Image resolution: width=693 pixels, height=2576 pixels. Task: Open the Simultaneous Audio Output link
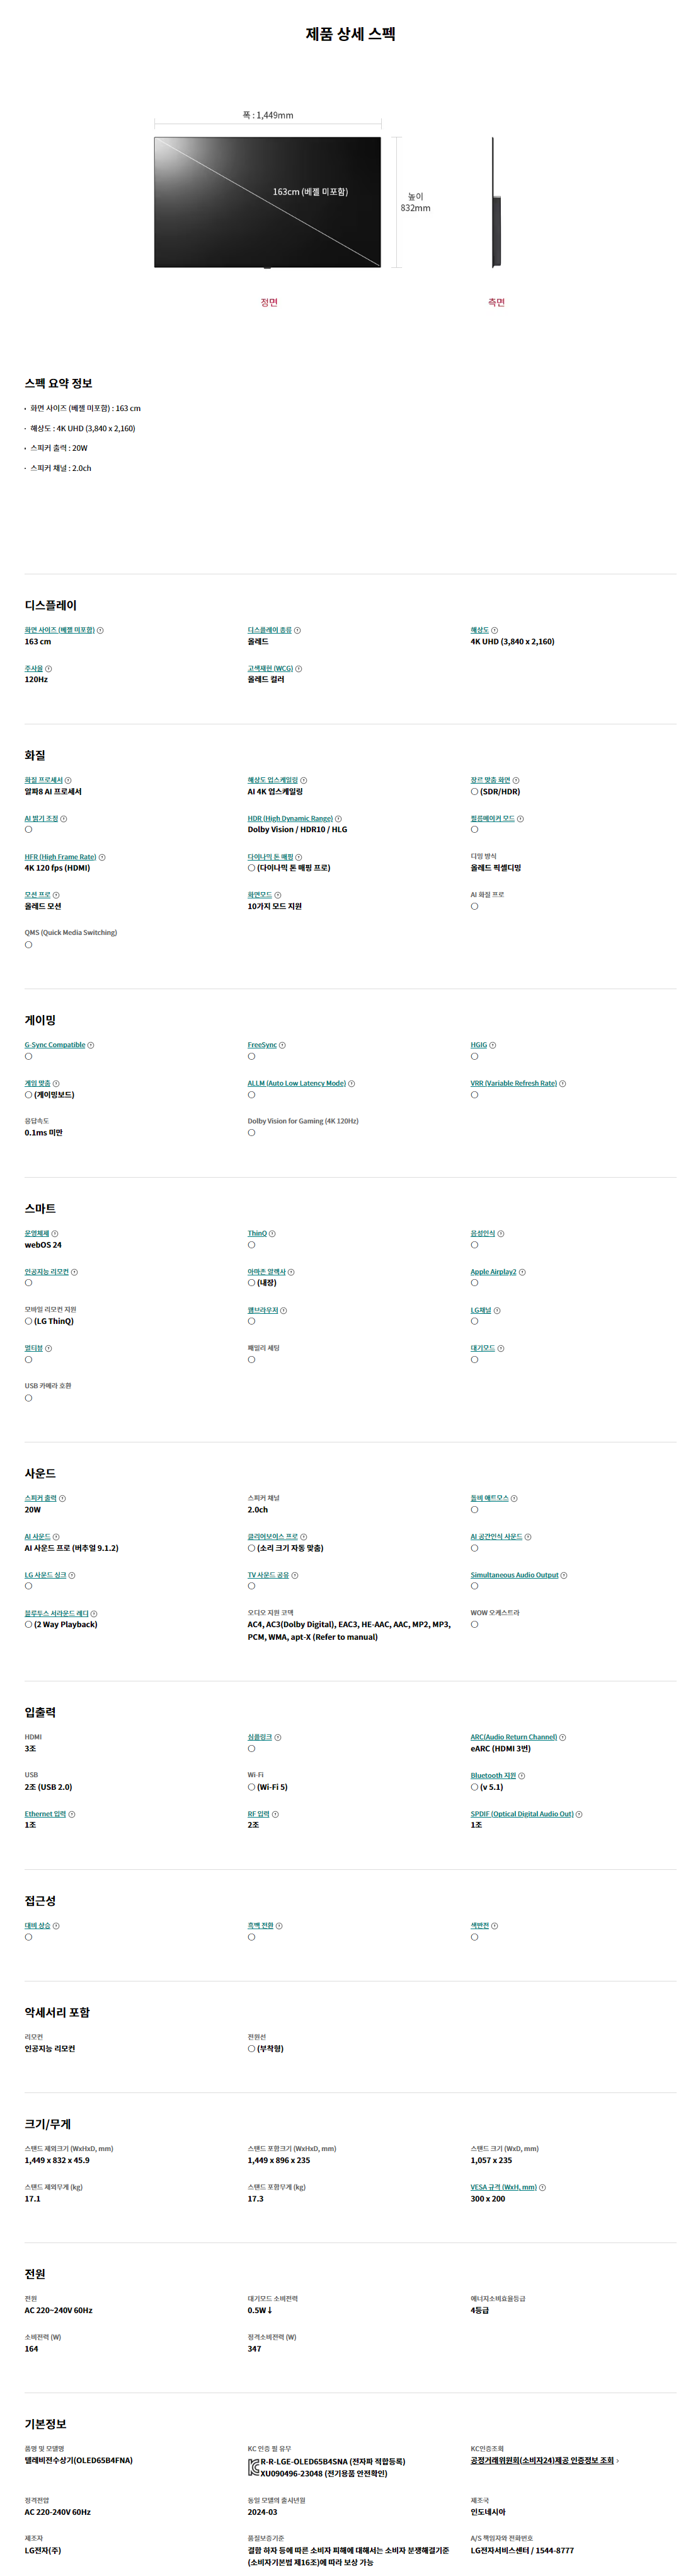click(515, 1575)
